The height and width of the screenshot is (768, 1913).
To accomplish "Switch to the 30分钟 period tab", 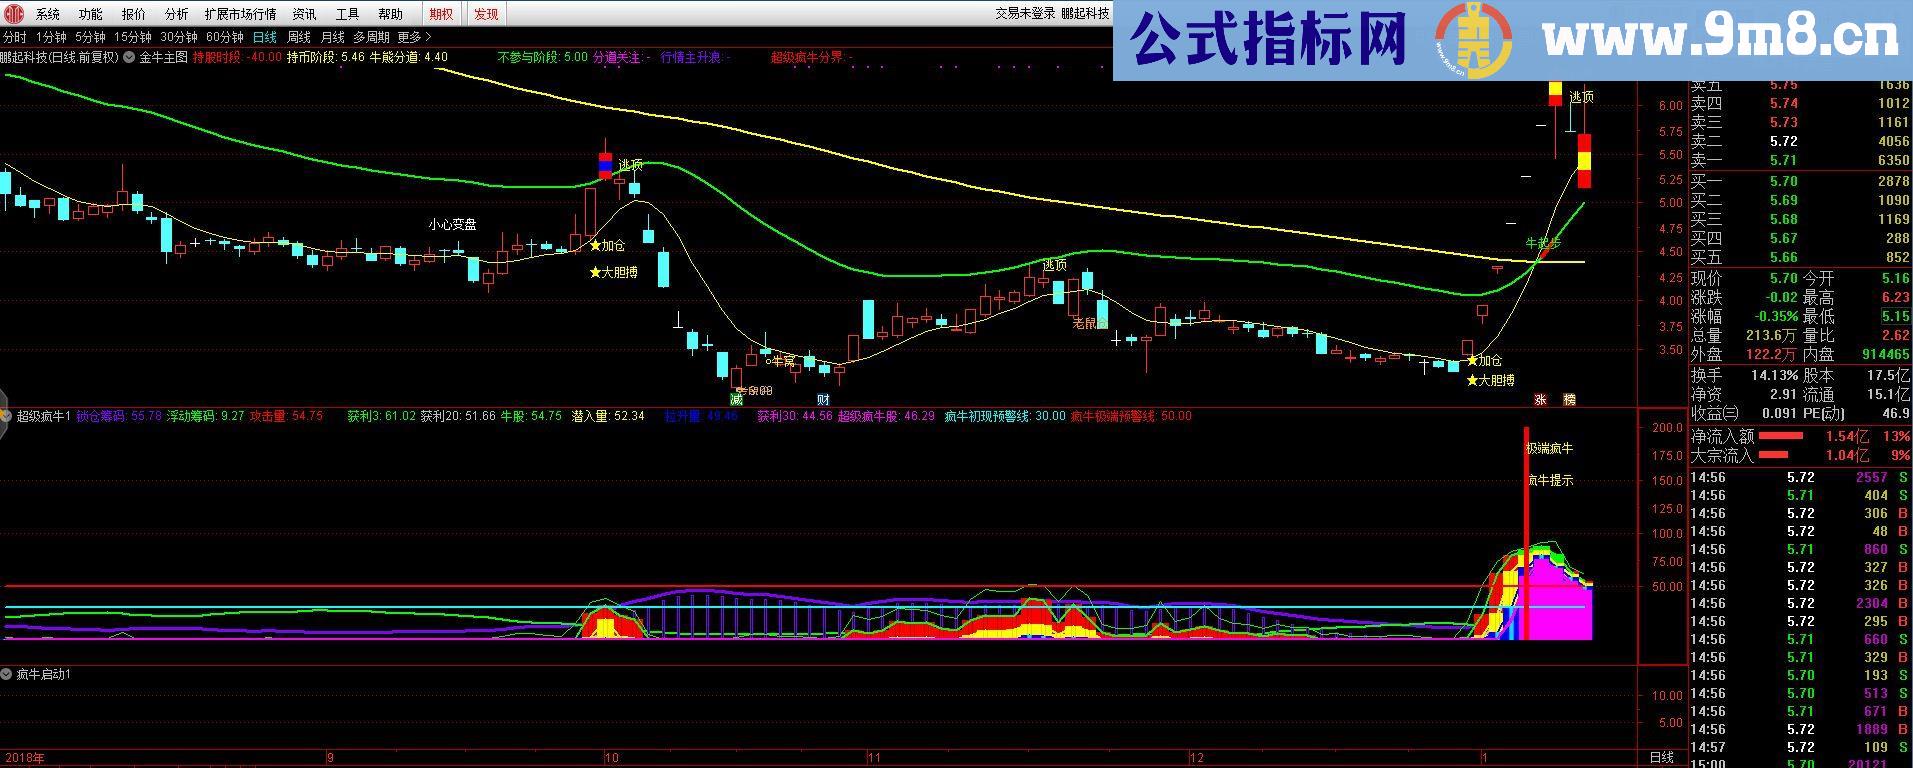I will click(180, 37).
